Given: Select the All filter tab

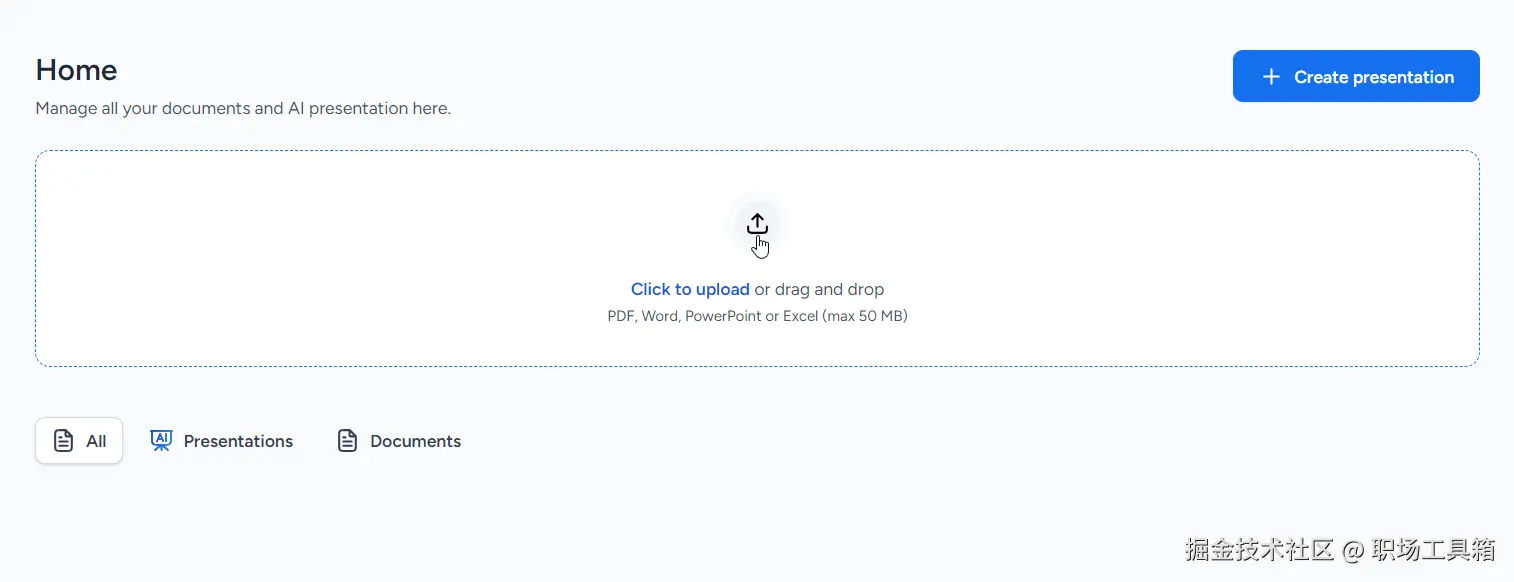Looking at the screenshot, I should 79,441.
